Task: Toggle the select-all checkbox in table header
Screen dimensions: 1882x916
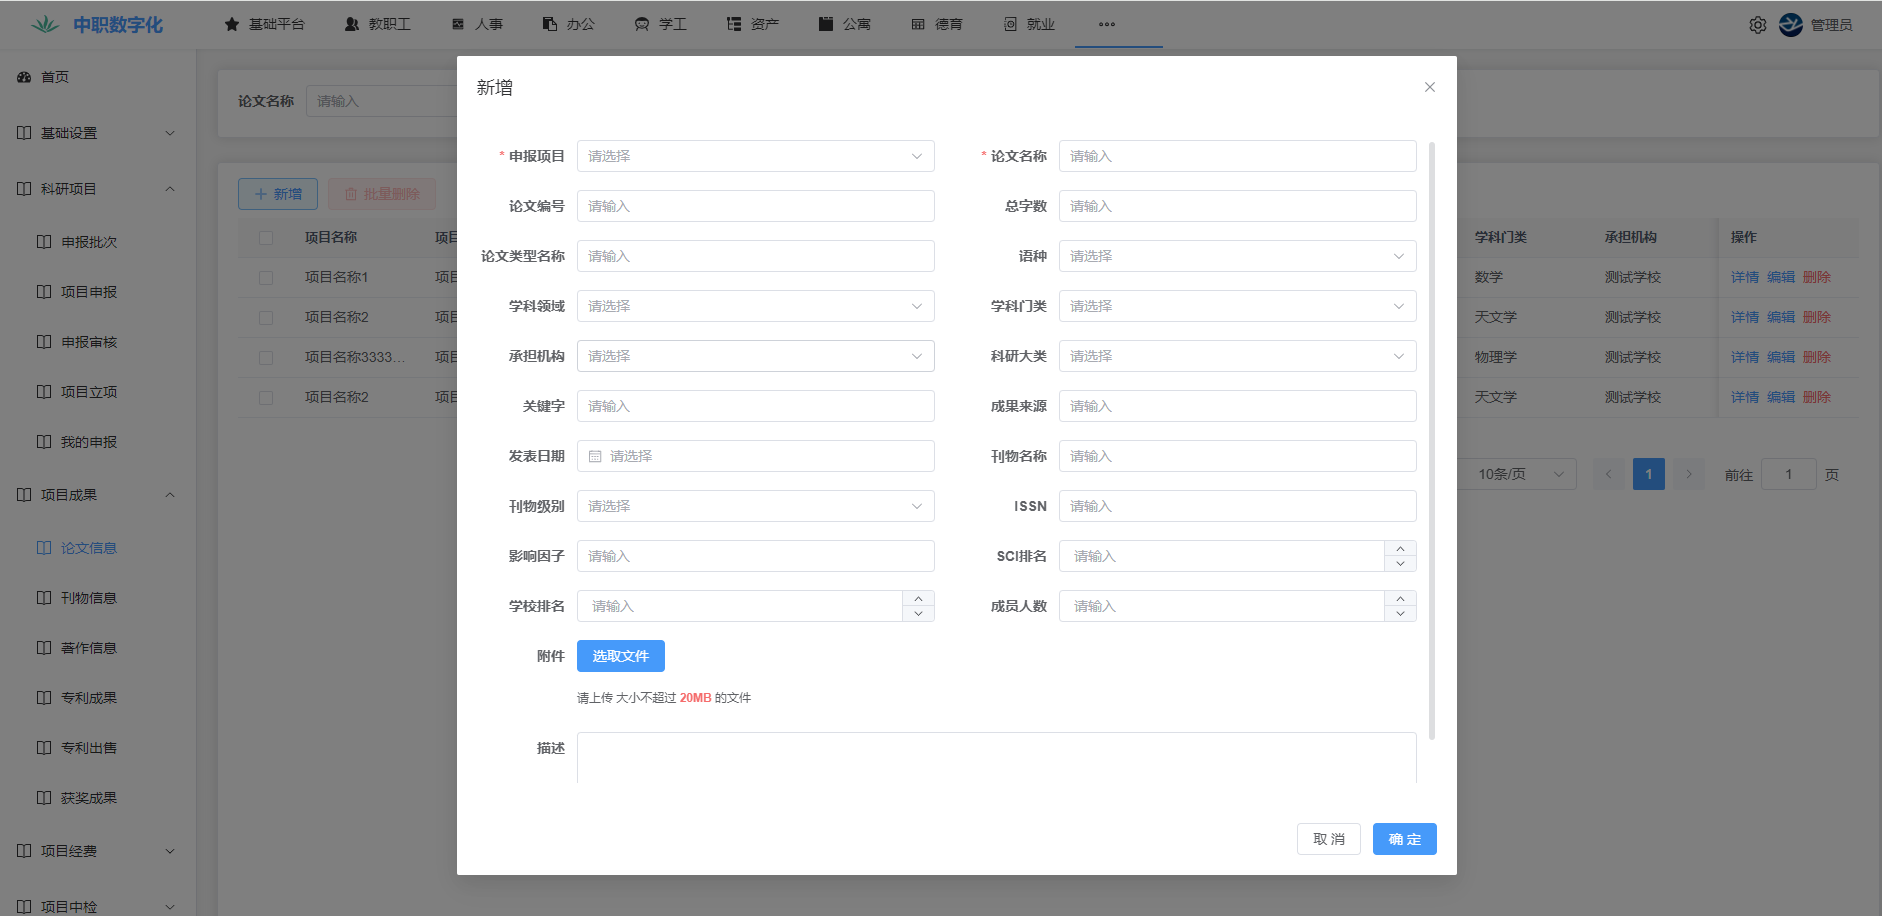Action: [266, 238]
